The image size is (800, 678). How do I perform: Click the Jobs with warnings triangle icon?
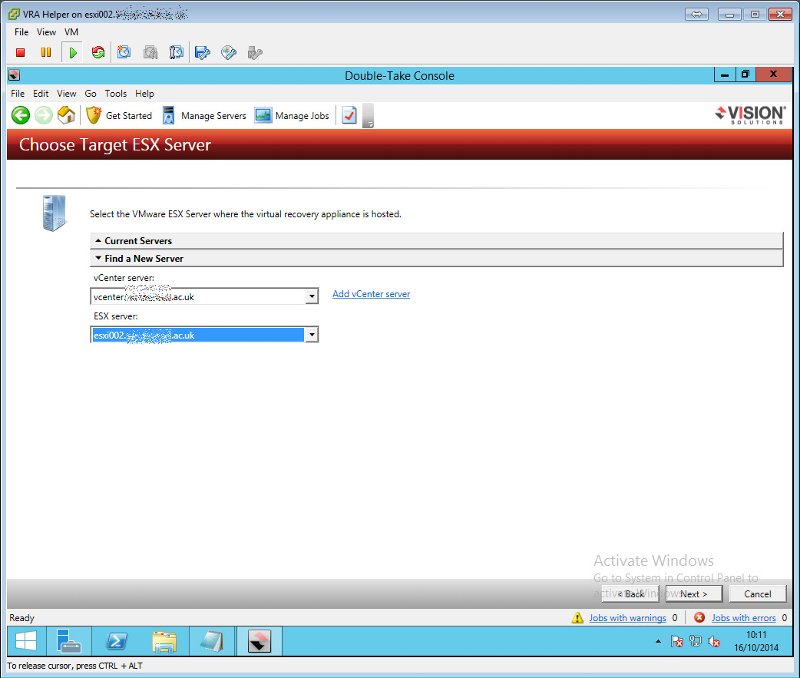pos(578,618)
